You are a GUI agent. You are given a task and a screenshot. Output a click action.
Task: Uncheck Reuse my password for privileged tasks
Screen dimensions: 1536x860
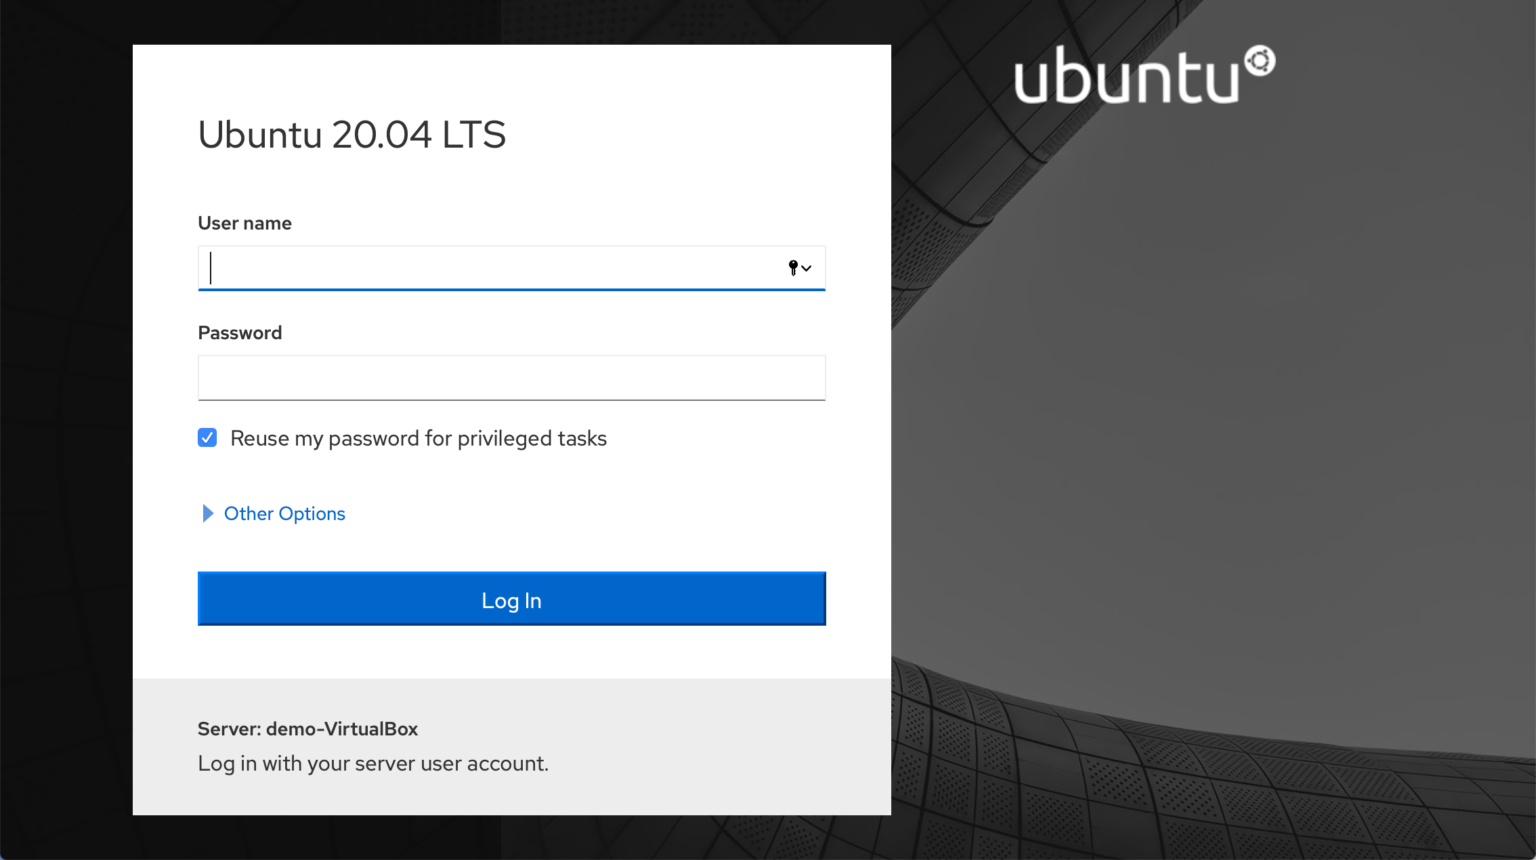pos(207,437)
